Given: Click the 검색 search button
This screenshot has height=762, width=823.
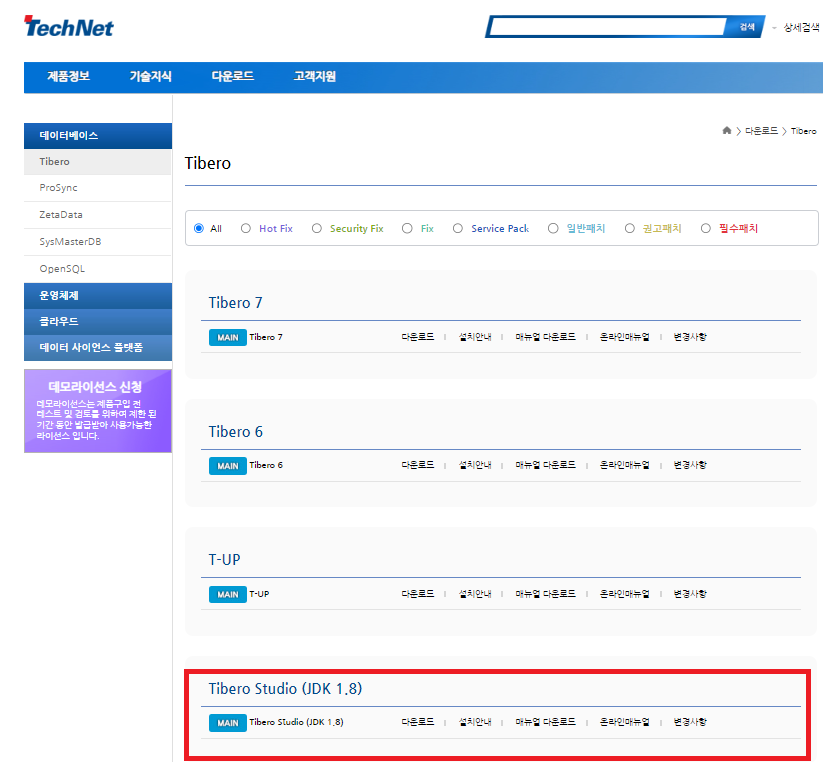Looking at the screenshot, I should [x=746, y=27].
